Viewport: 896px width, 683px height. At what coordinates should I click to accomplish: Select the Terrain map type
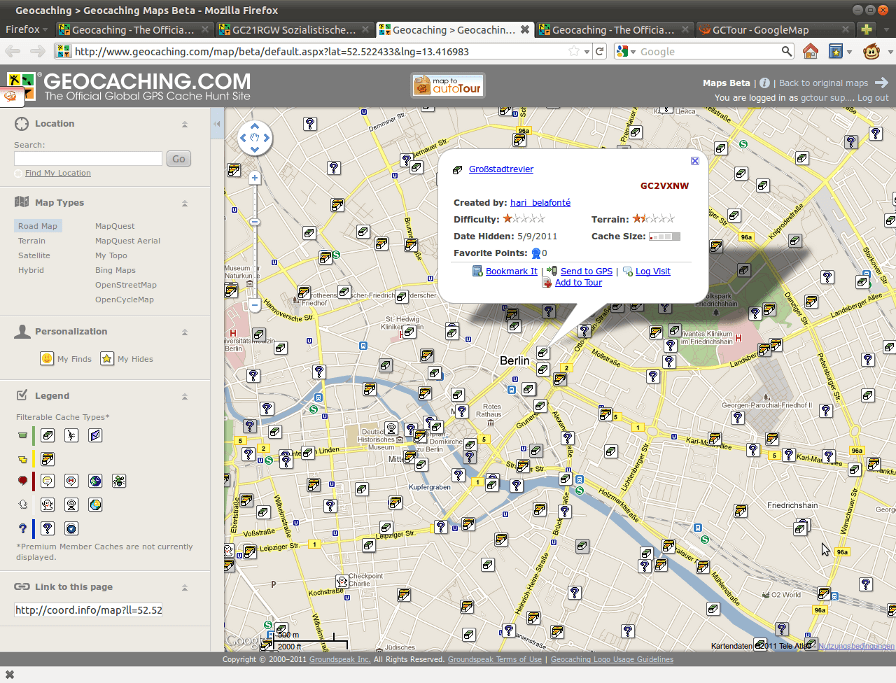click(x=31, y=241)
